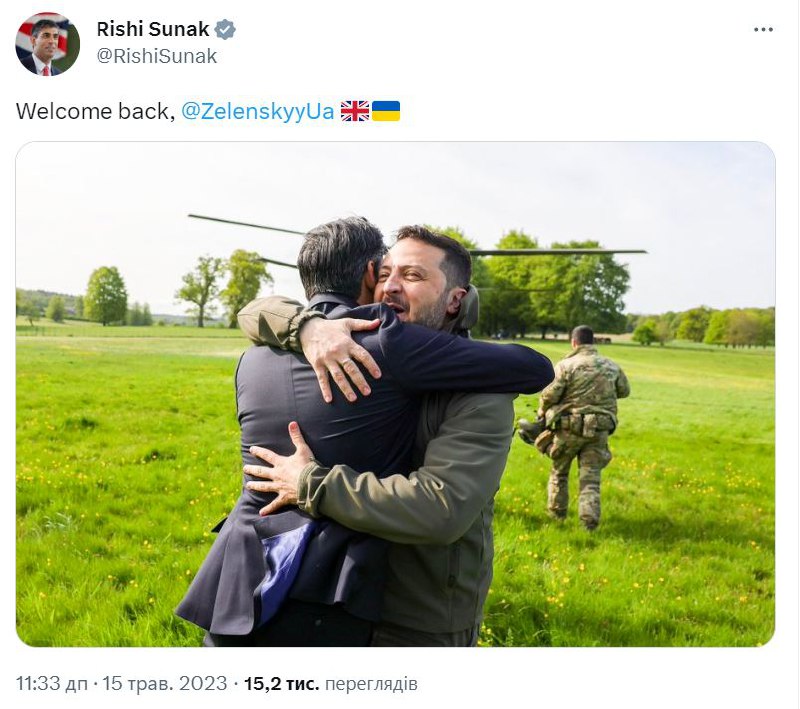Click the Rishi Sunak display name
Image resolution: width=800 pixels, height=709 pixels.
coord(153,29)
